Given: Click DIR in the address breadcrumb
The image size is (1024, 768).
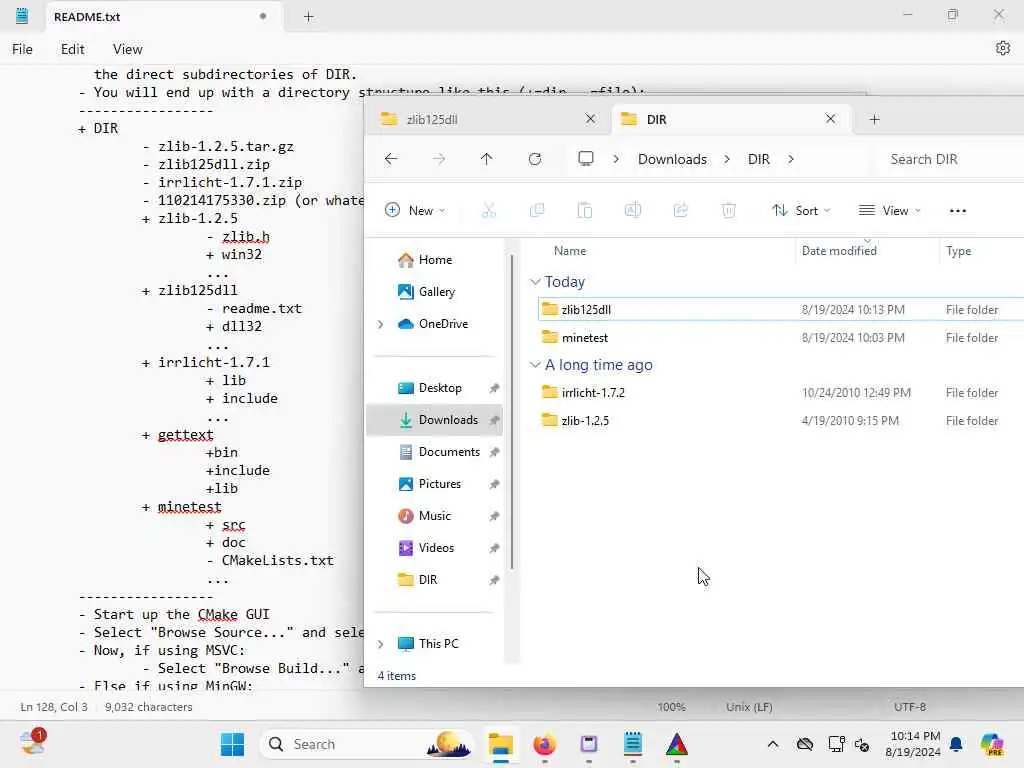Looking at the screenshot, I should (x=758, y=159).
